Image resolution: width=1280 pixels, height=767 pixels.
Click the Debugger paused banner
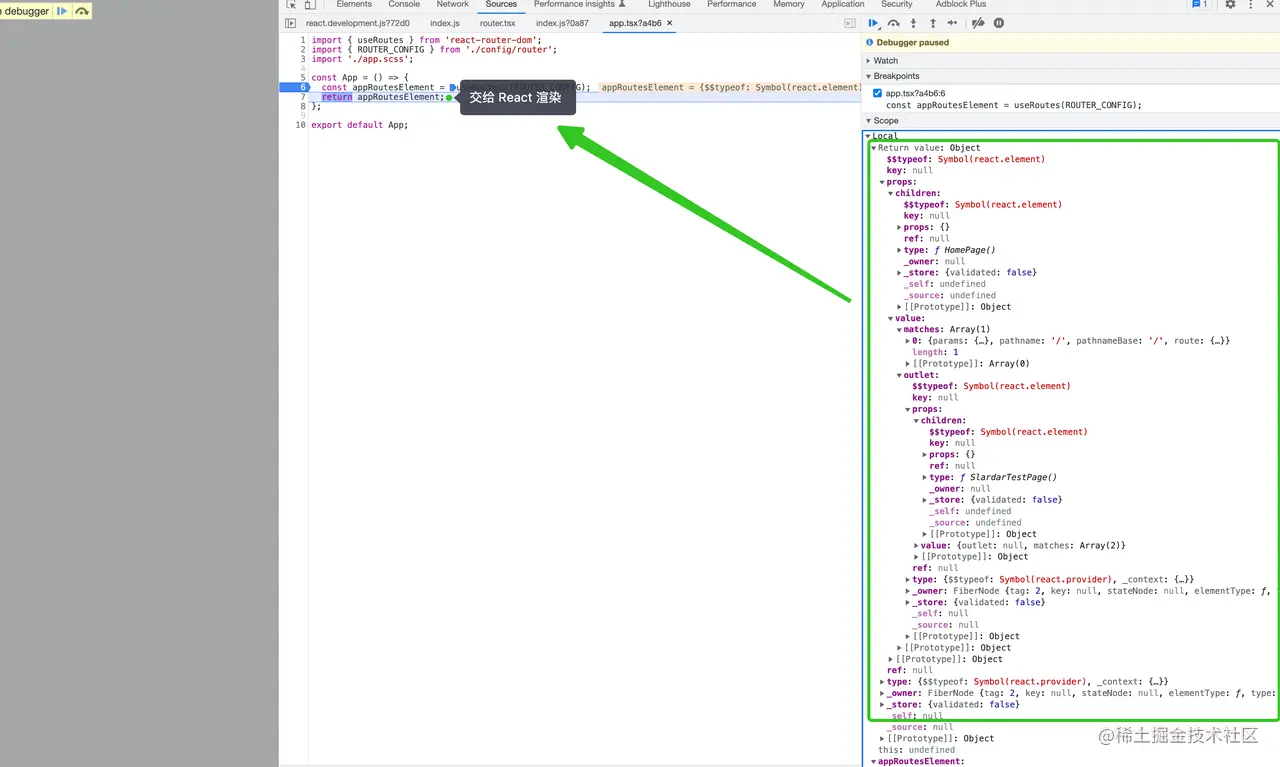coord(1071,43)
